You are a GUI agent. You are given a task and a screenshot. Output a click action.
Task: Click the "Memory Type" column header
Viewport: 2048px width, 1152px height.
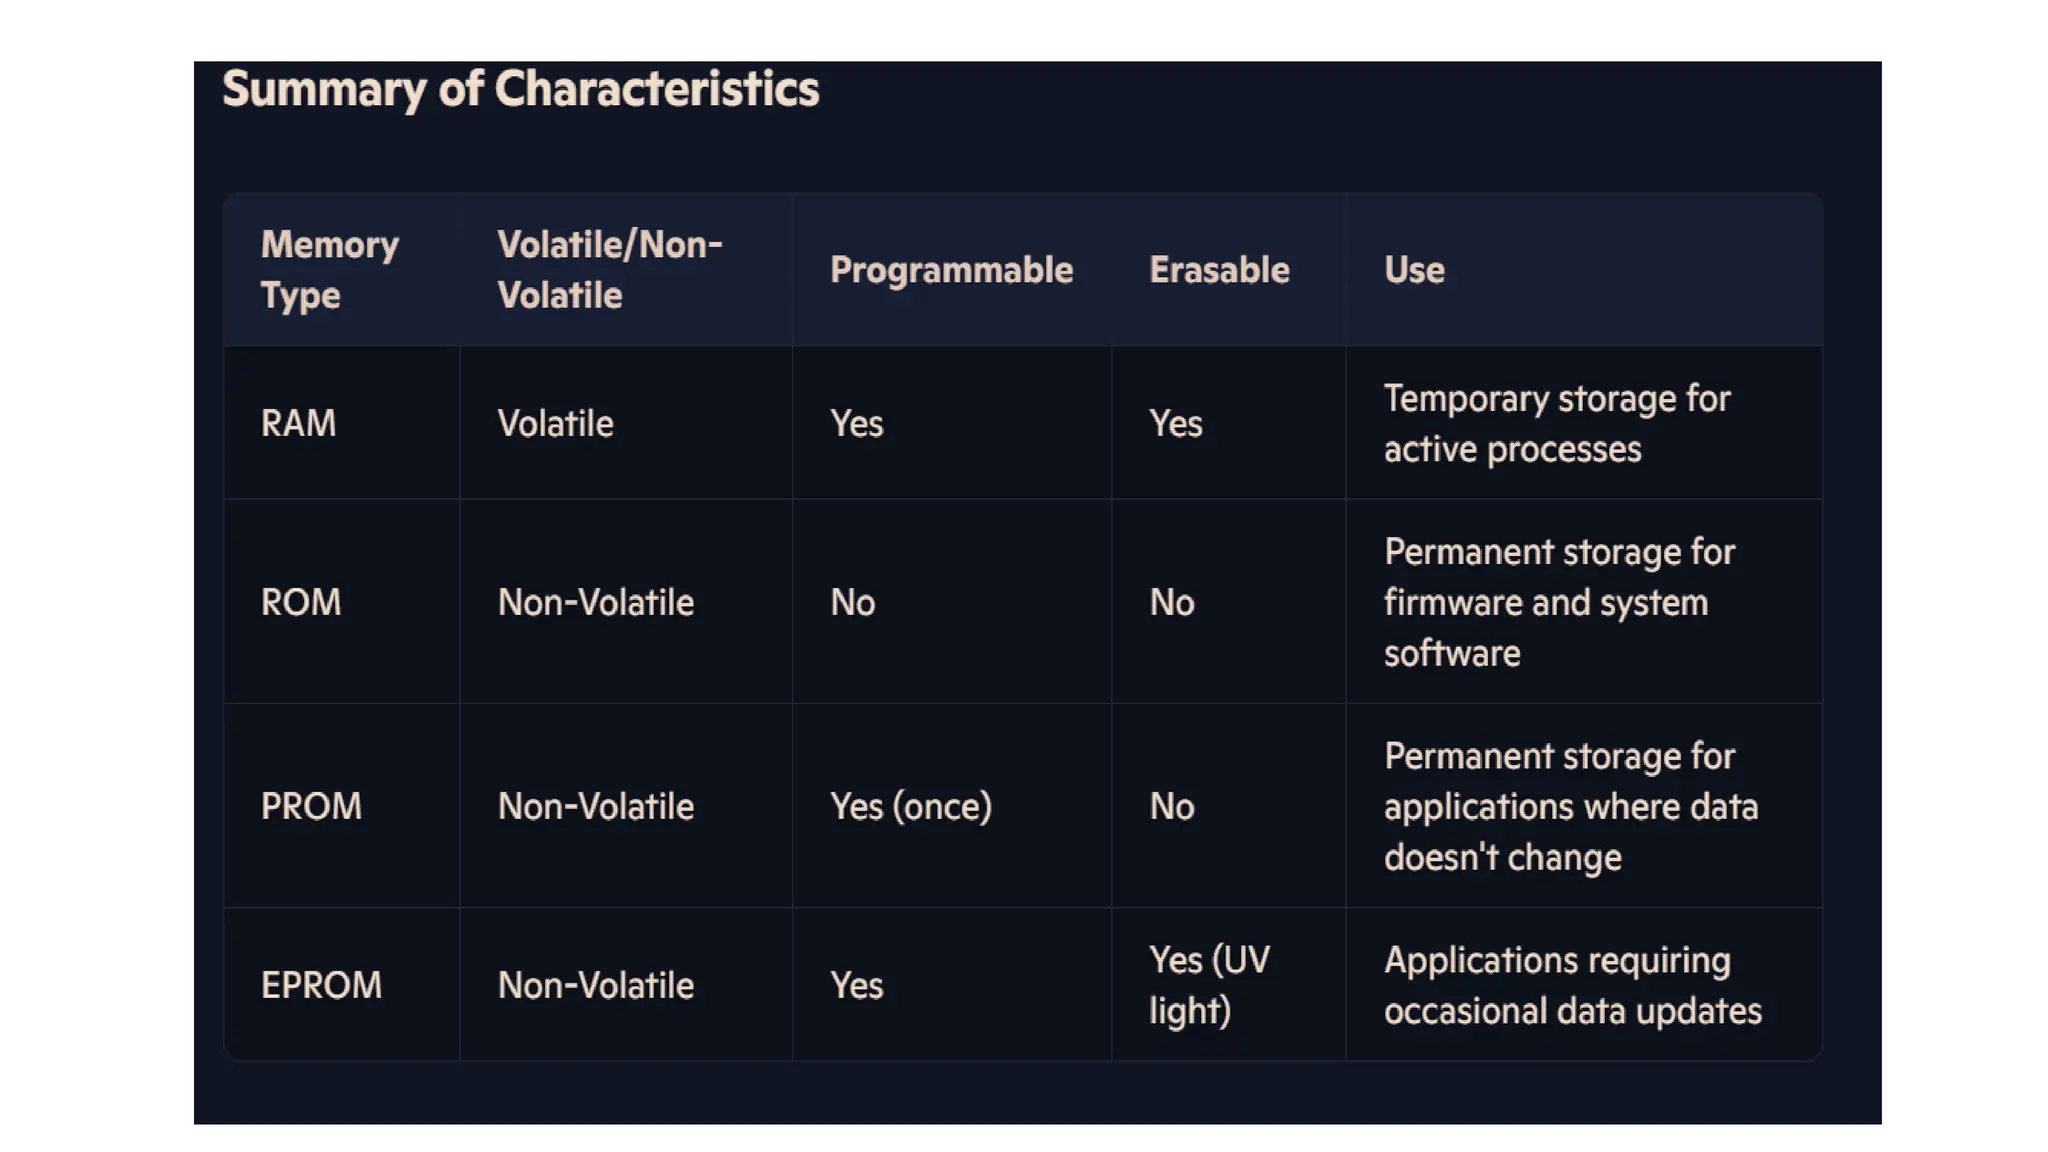pyautogui.click(x=329, y=270)
